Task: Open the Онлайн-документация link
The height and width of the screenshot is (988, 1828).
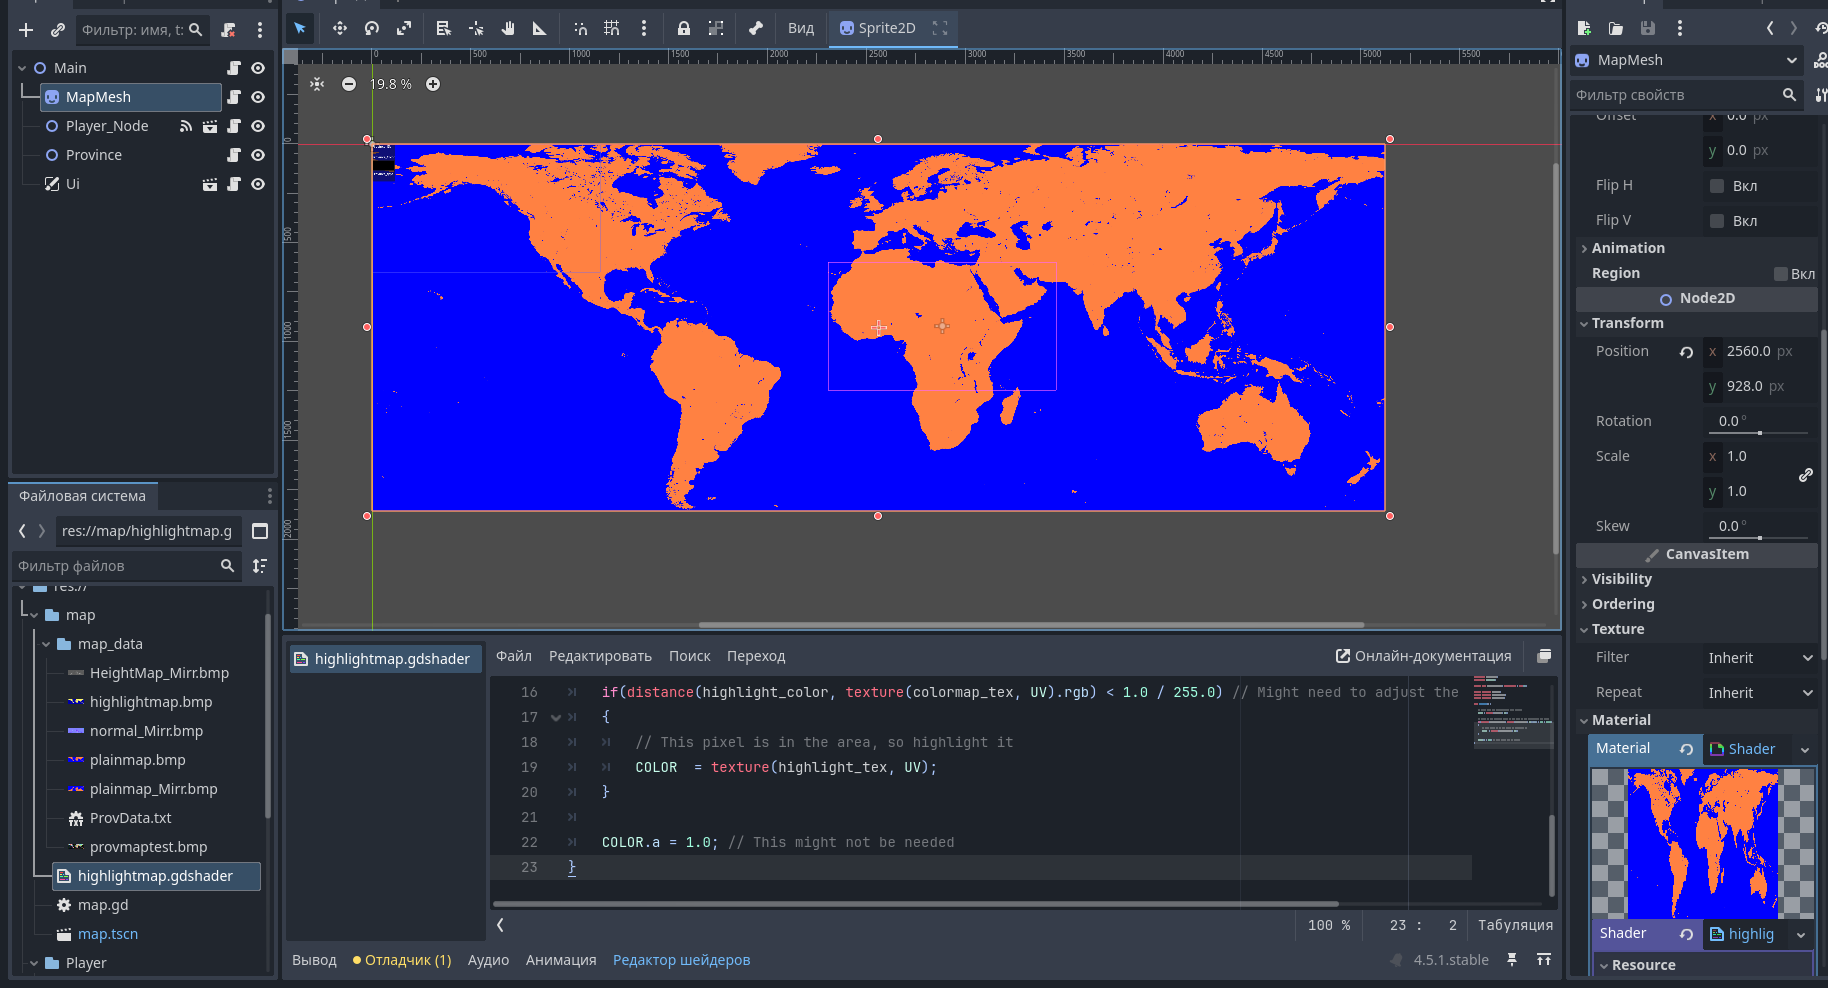Action: pyautogui.click(x=1423, y=656)
